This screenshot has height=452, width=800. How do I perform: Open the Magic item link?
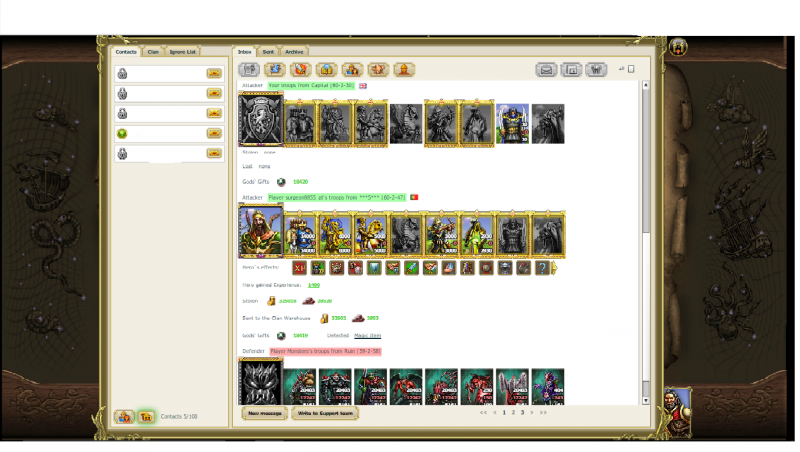point(367,335)
